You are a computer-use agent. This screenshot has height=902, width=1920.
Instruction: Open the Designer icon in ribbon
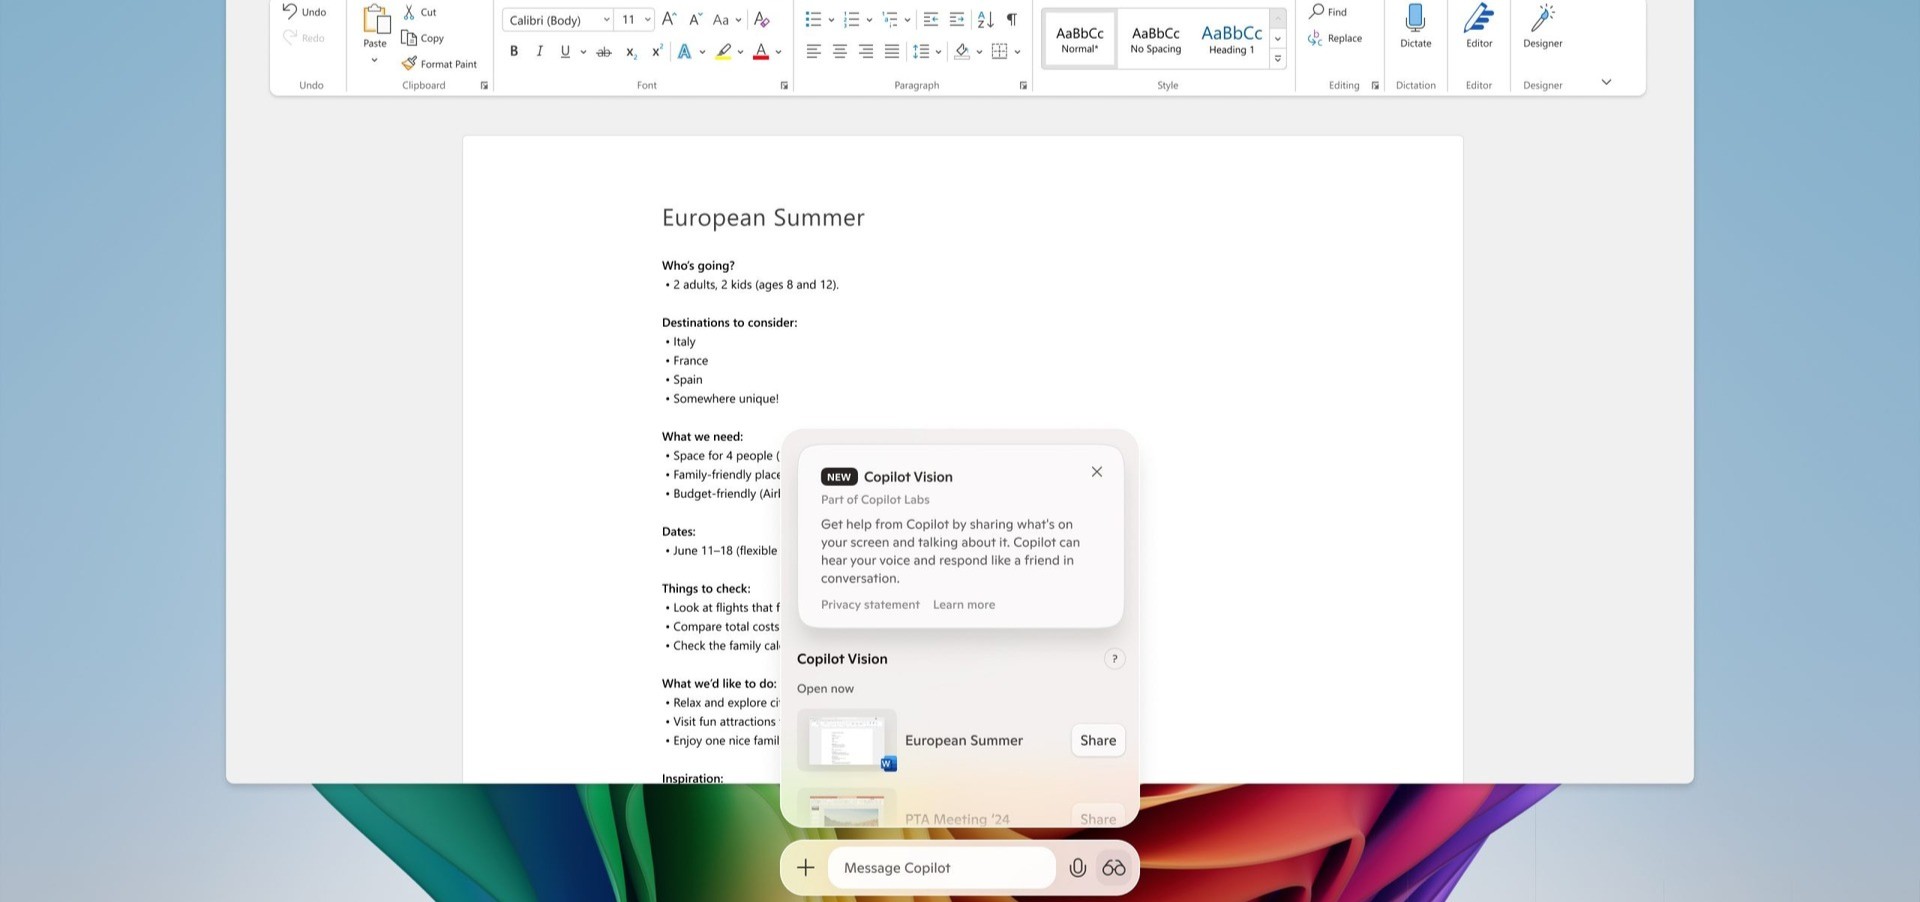tap(1542, 19)
